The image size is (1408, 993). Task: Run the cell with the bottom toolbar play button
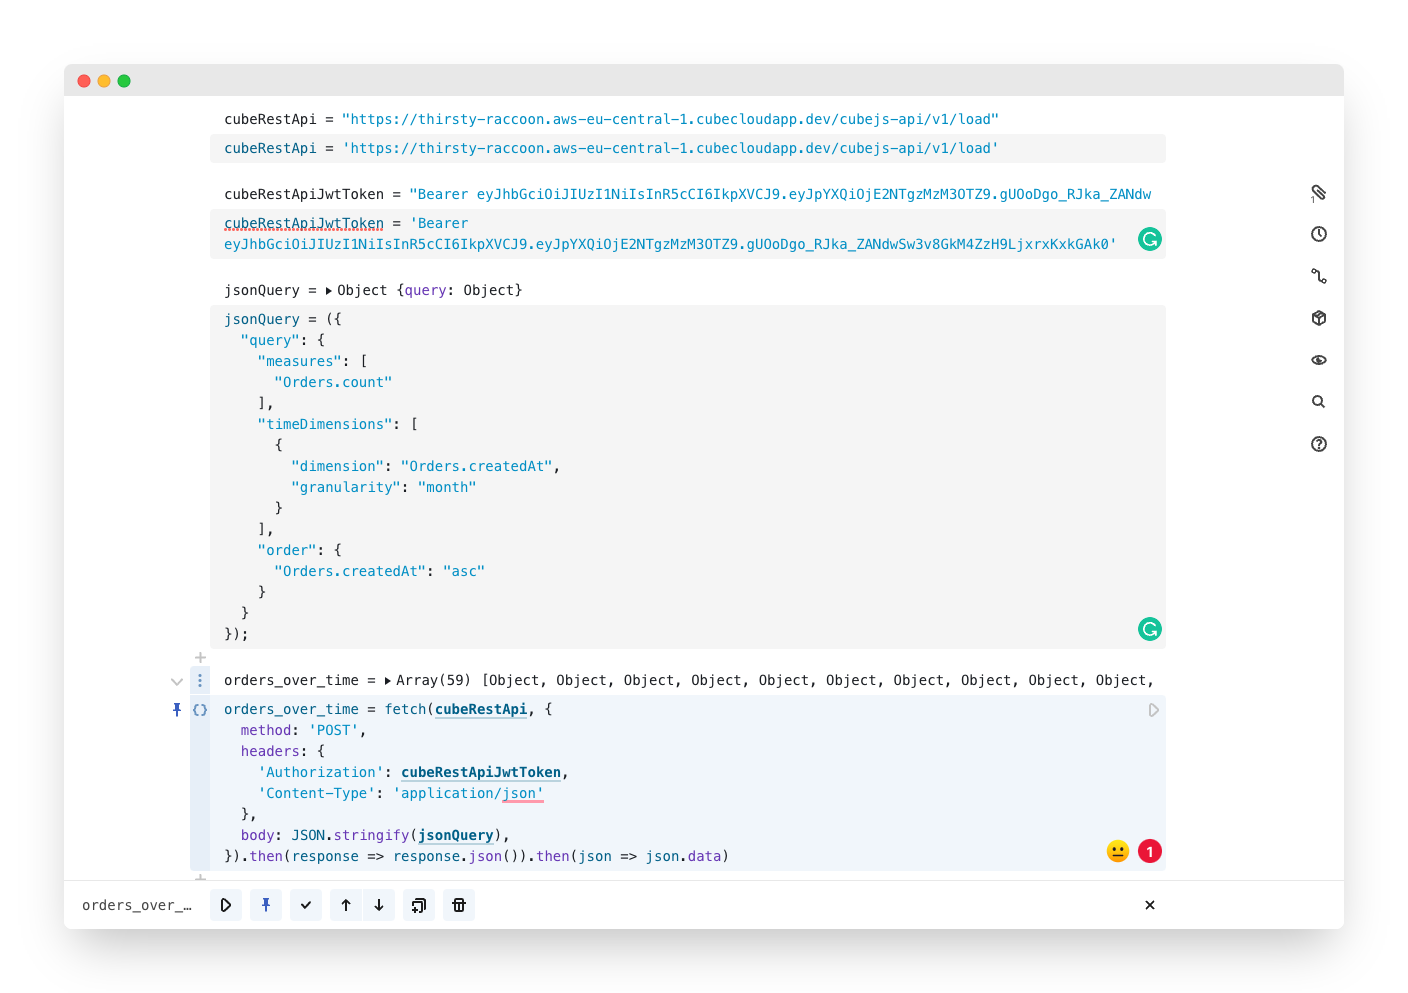pyautogui.click(x=226, y=905)
